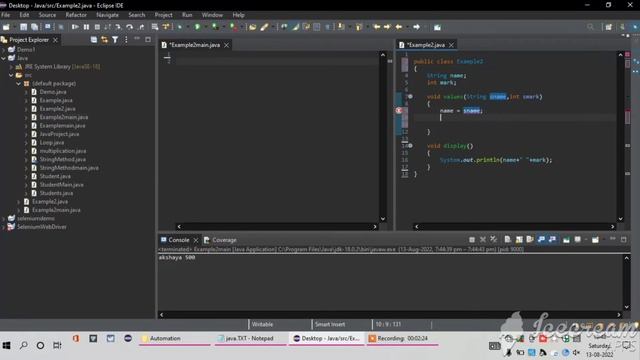
Task: Open the Source menu
Action: (47, 15)
